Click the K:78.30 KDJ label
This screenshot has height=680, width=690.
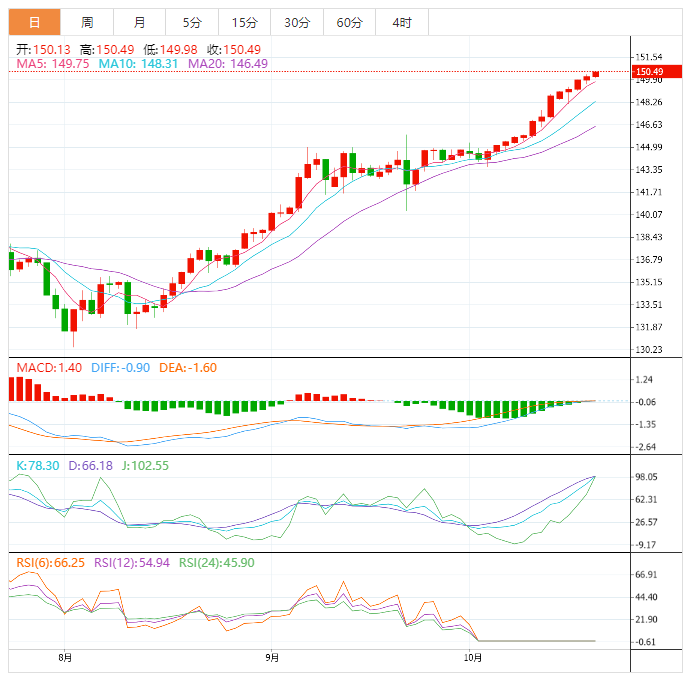tap(38, 466)
